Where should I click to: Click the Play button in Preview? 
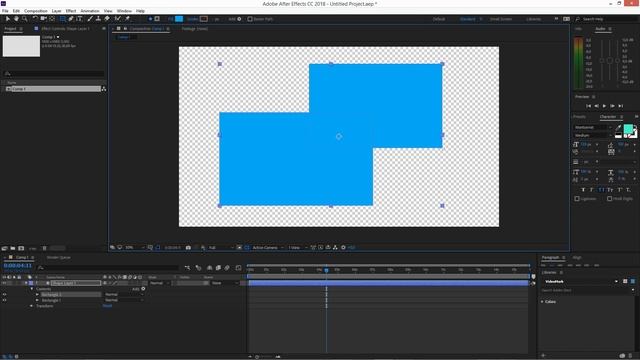pos(604,106)
